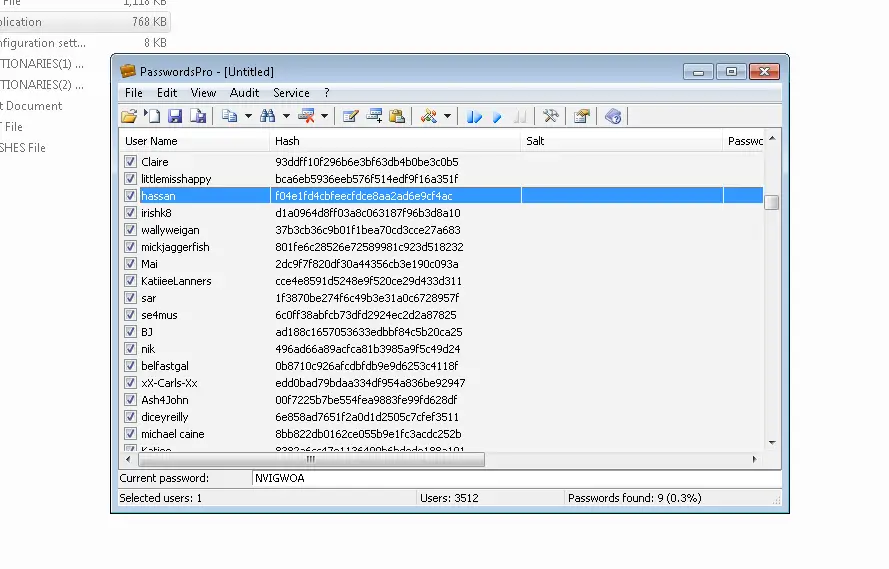Click the horizontal scrollbar right arrow
Viewport: 889px width, 569px height.
click(x=755, y=459)
